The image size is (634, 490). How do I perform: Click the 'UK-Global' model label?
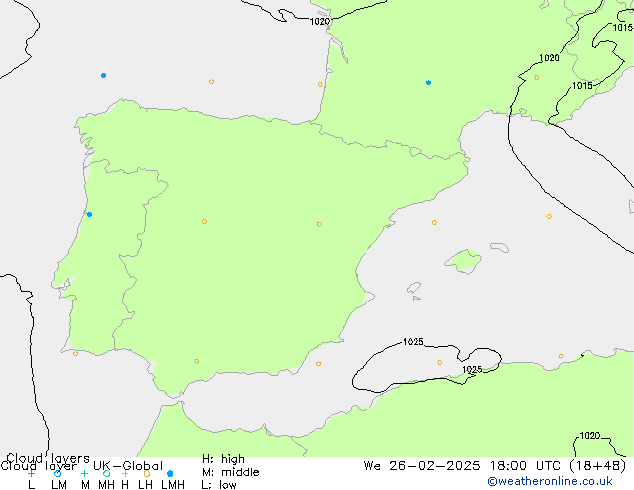128,466
